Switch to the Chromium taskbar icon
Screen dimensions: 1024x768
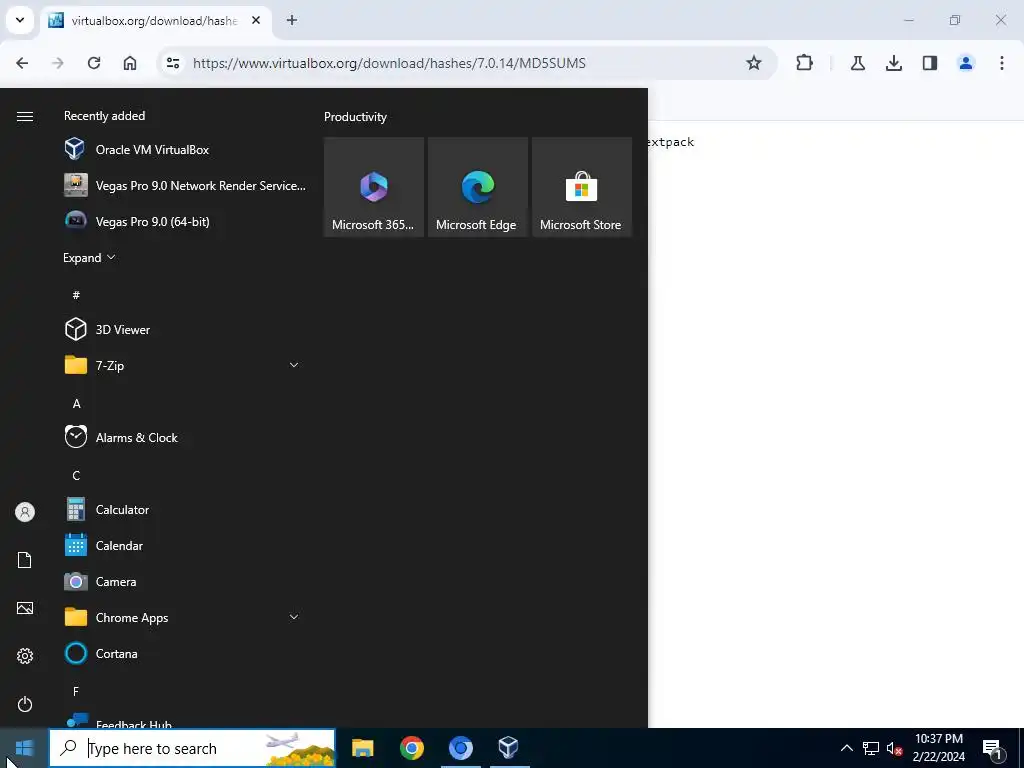(460, 748)
